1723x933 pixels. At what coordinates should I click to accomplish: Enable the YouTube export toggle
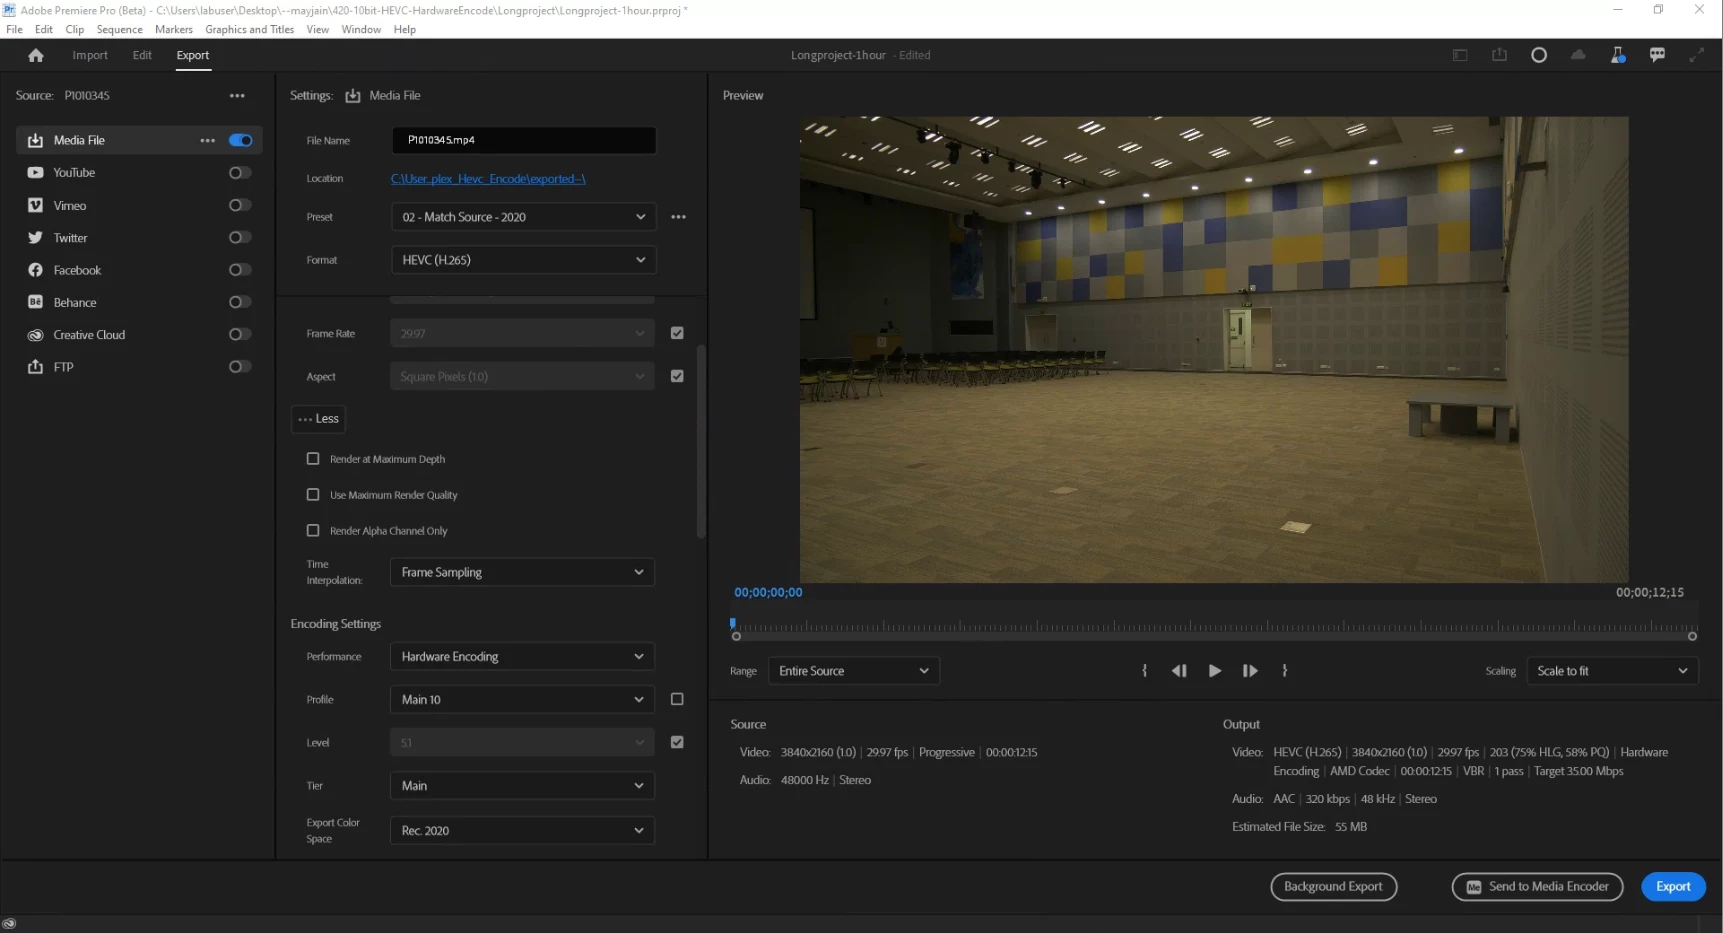pos(239,173)
